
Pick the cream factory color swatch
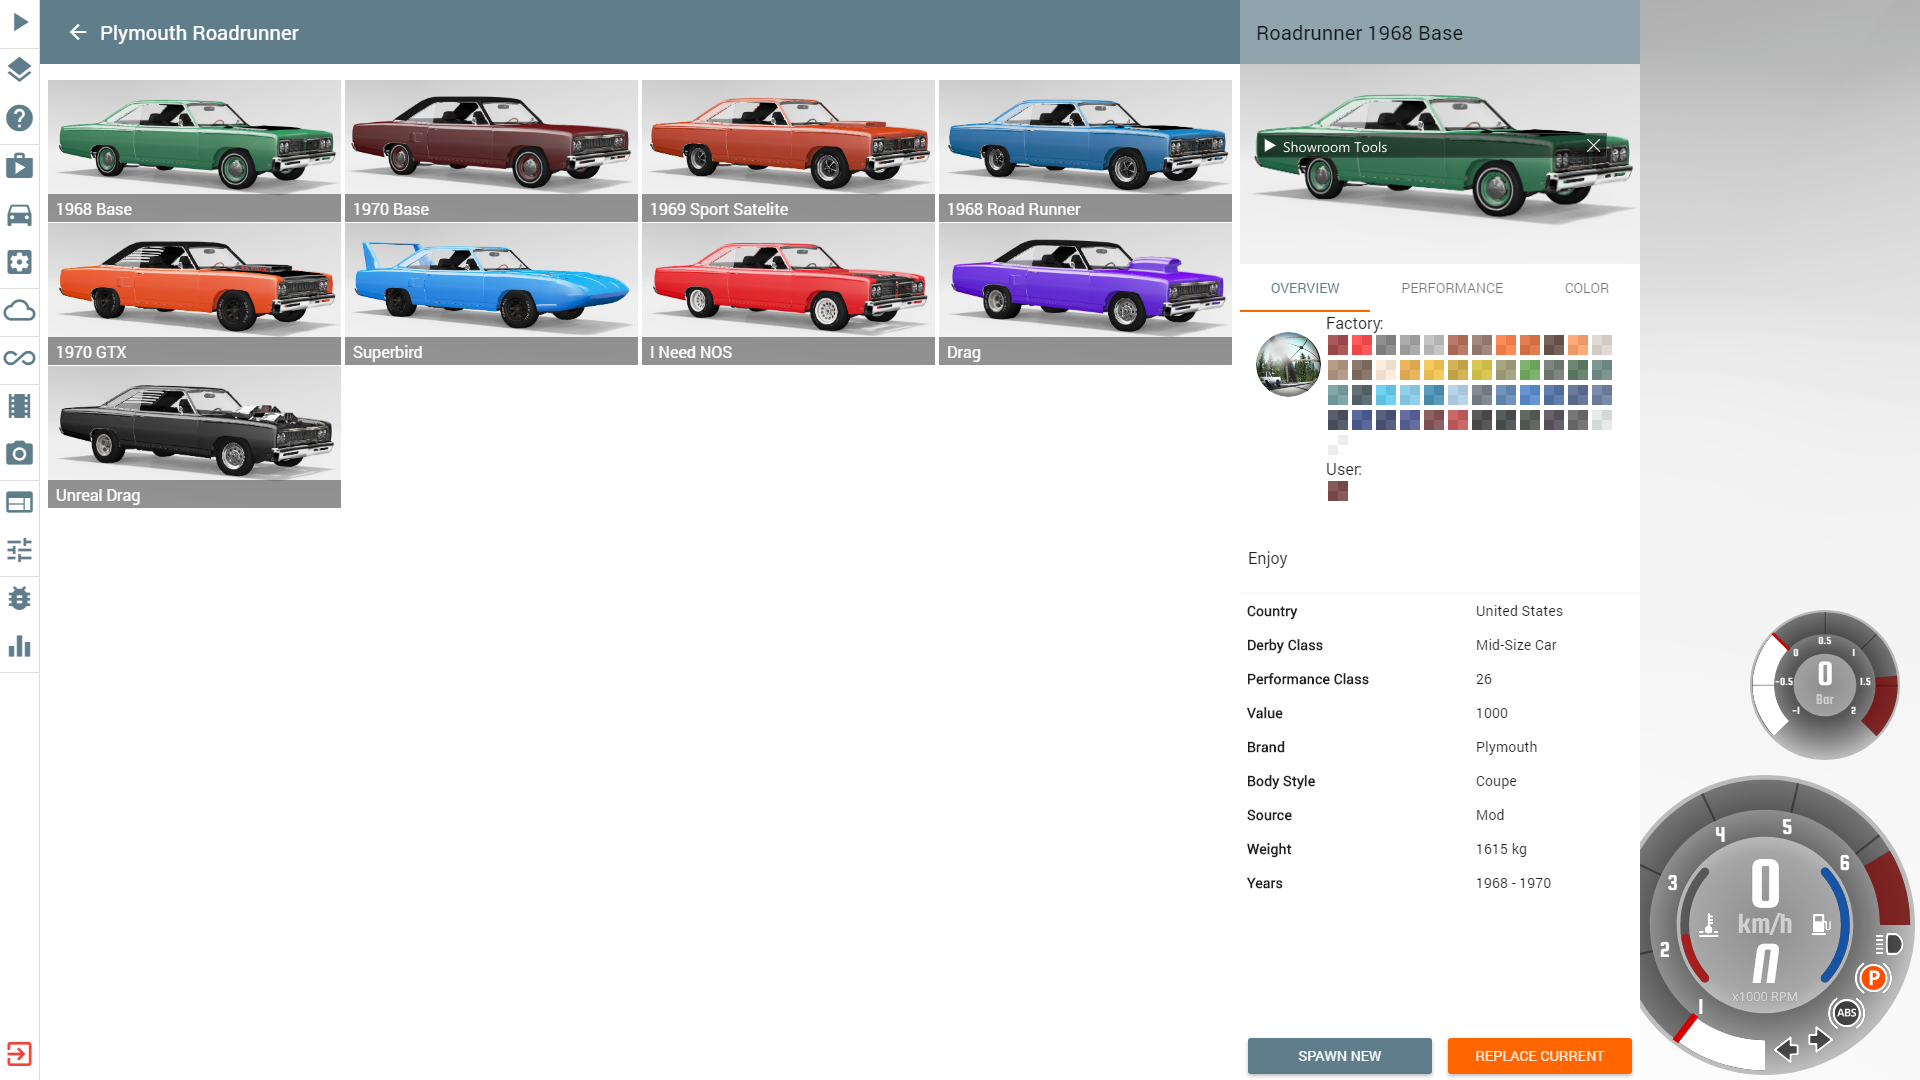(1385, 370)
